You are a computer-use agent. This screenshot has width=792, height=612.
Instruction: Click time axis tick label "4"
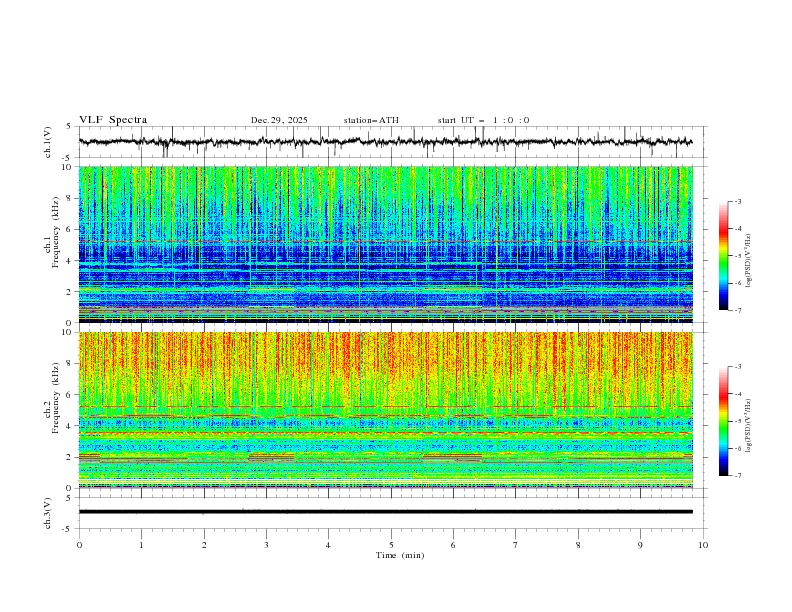pos(328,545)
